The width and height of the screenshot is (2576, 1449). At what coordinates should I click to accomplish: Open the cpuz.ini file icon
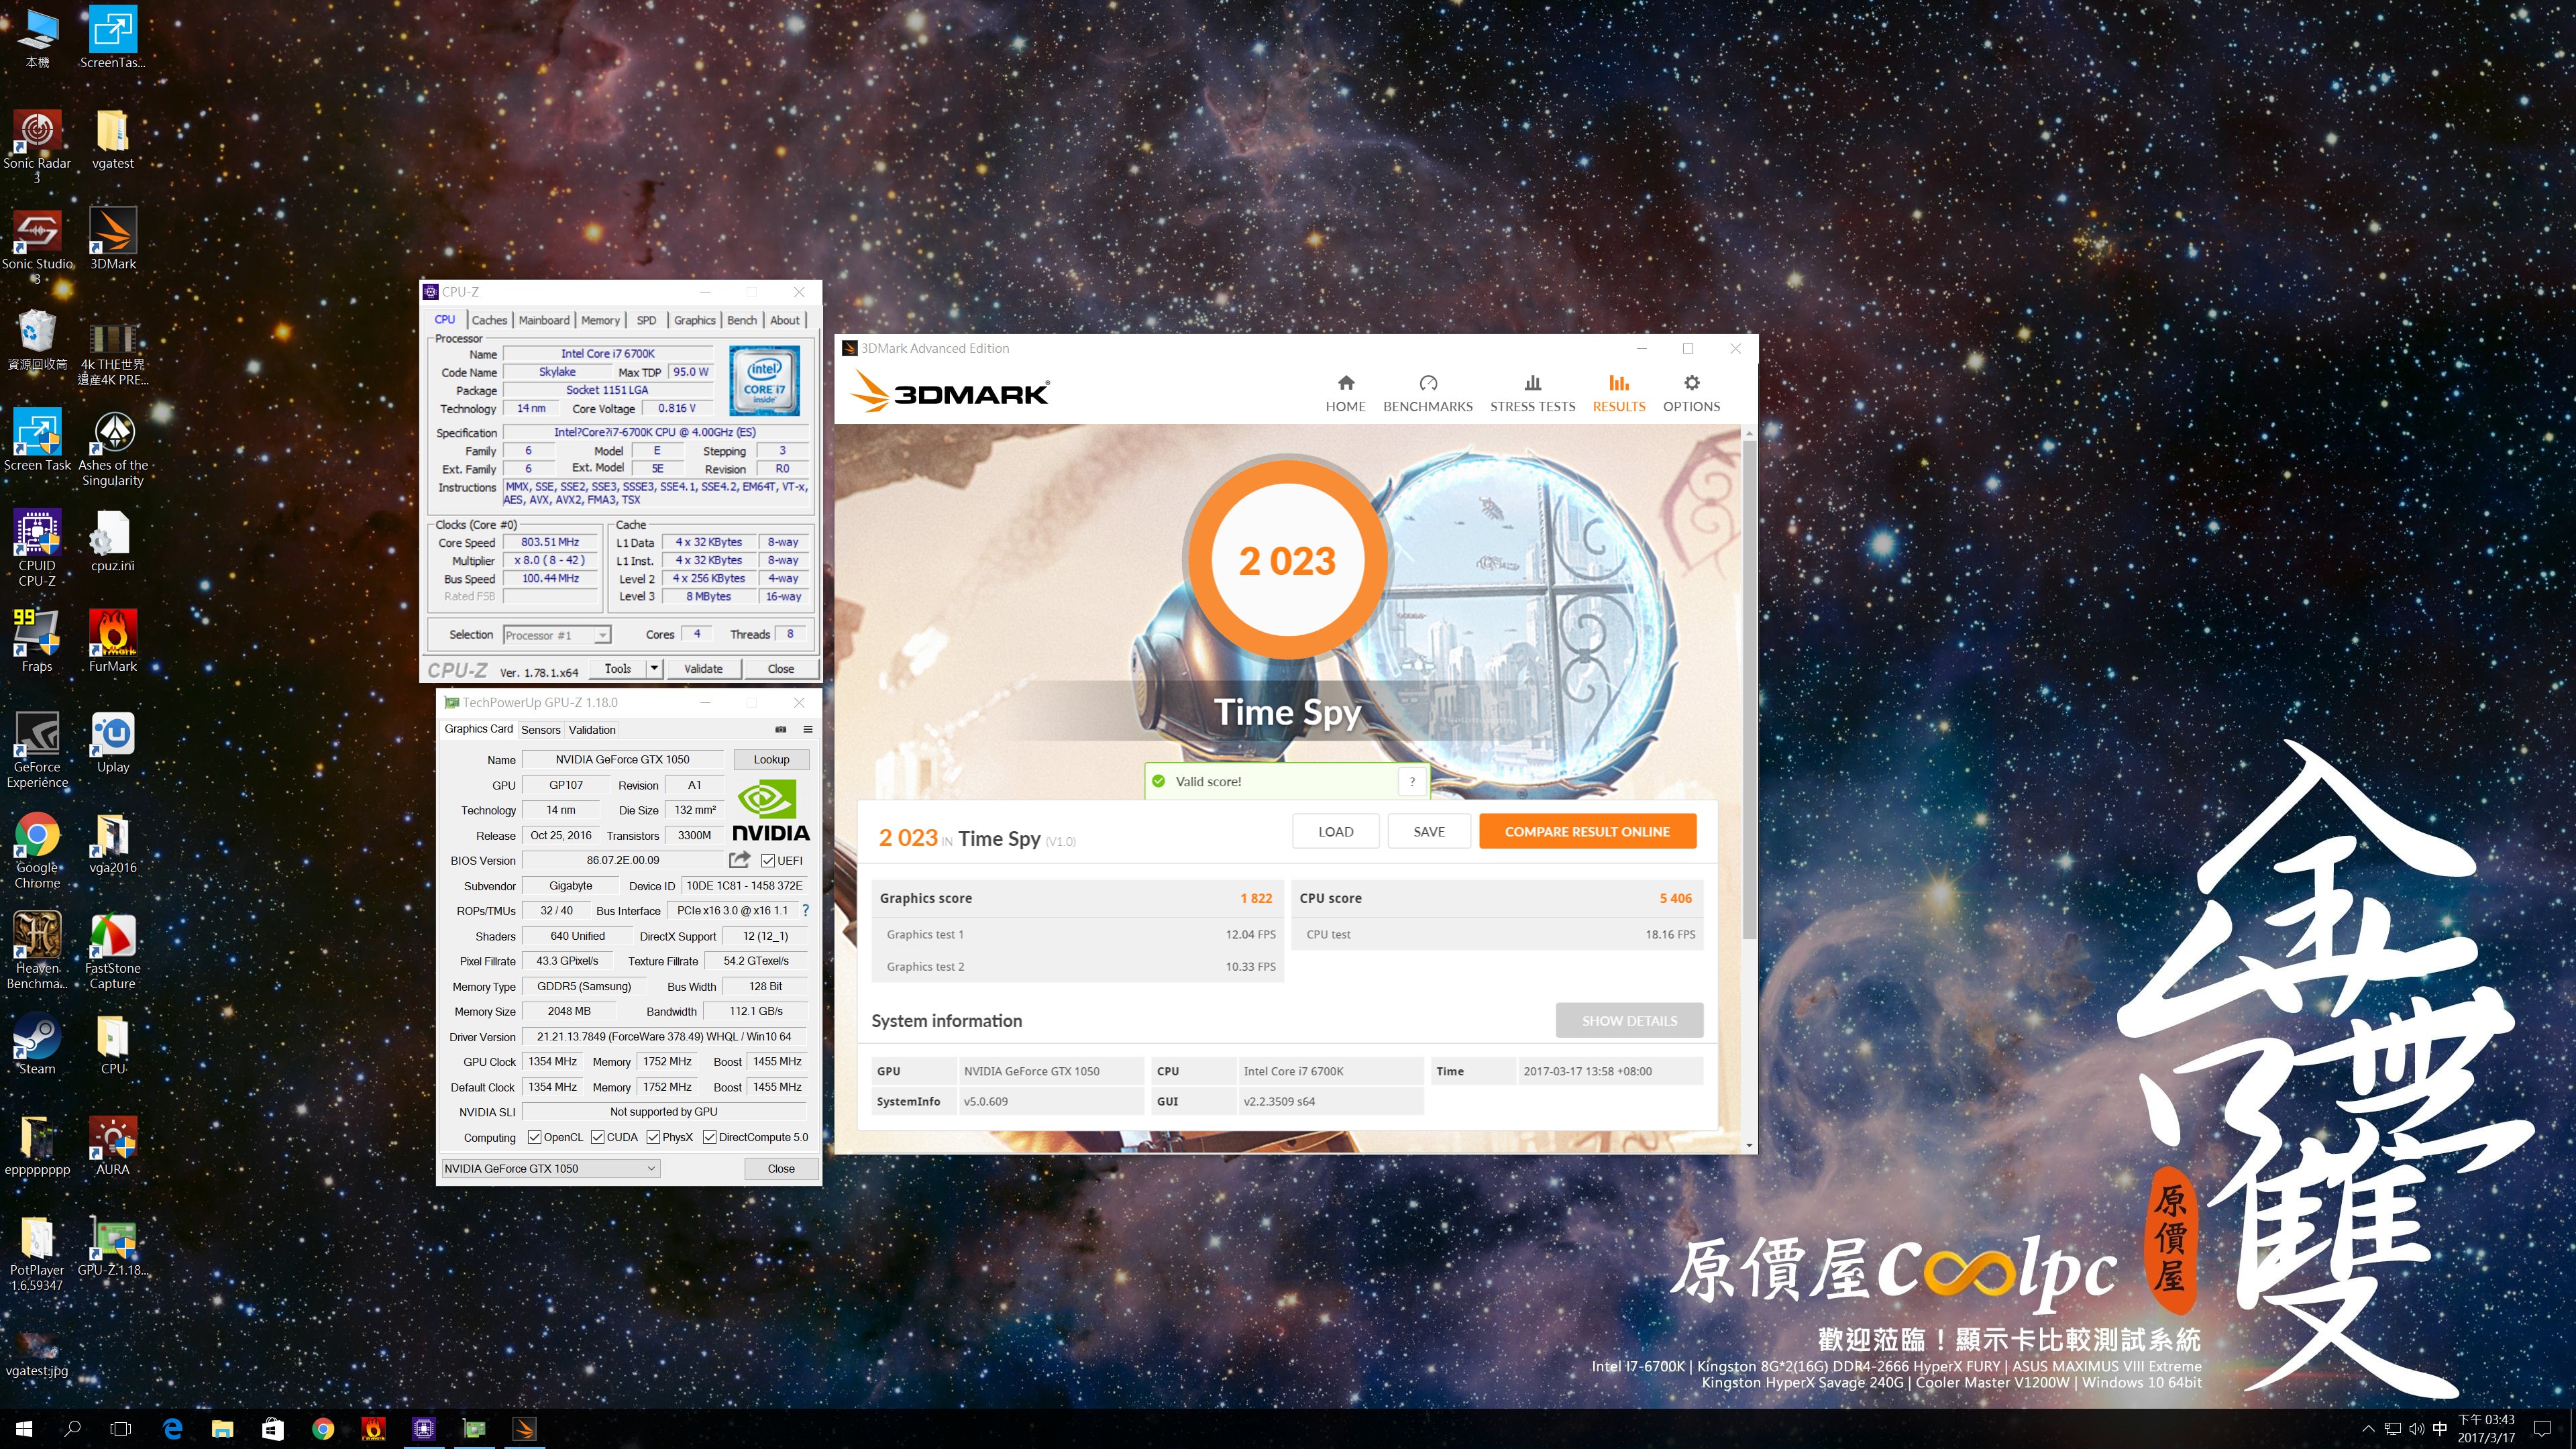112,541
